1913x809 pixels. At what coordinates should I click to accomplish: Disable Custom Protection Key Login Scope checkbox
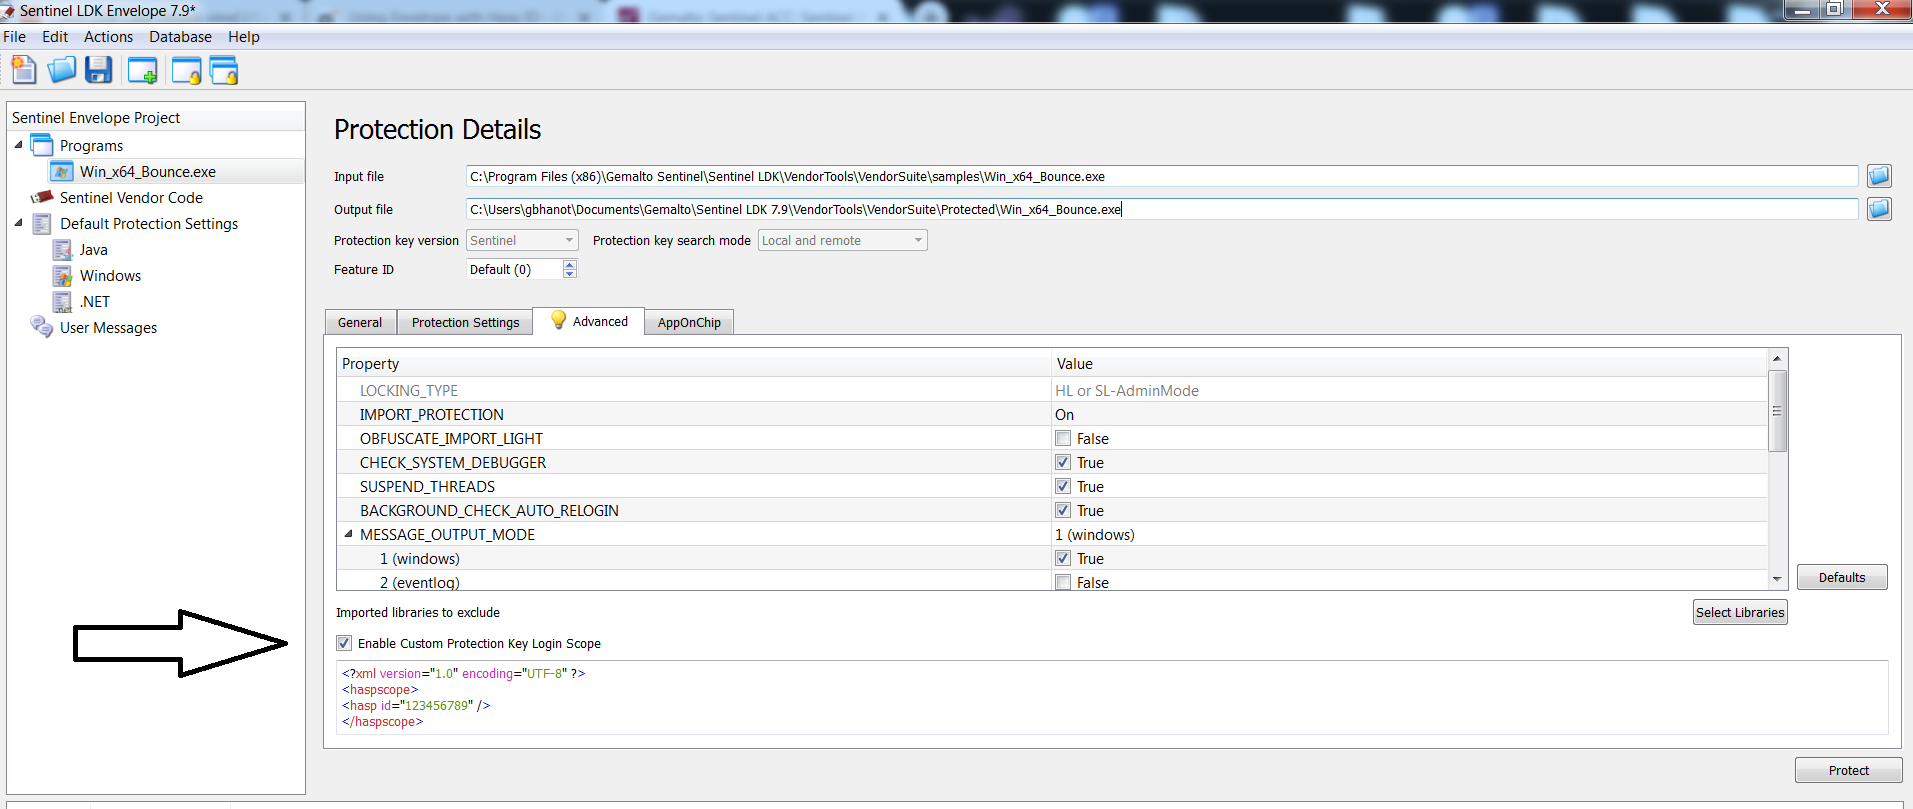pos(344,643)
